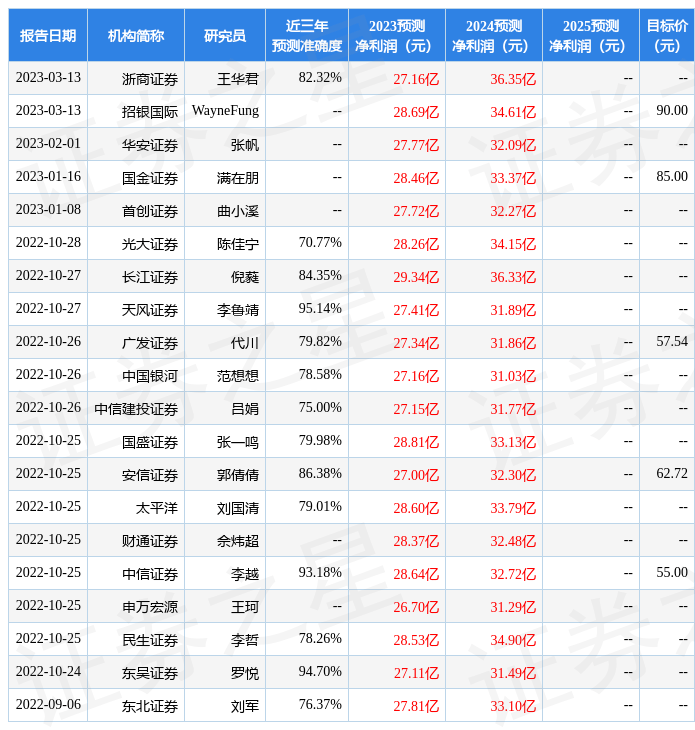This screenshot has width=695, height=730.
Task: Click target price 57.54
Action: [x=672, y=342]
